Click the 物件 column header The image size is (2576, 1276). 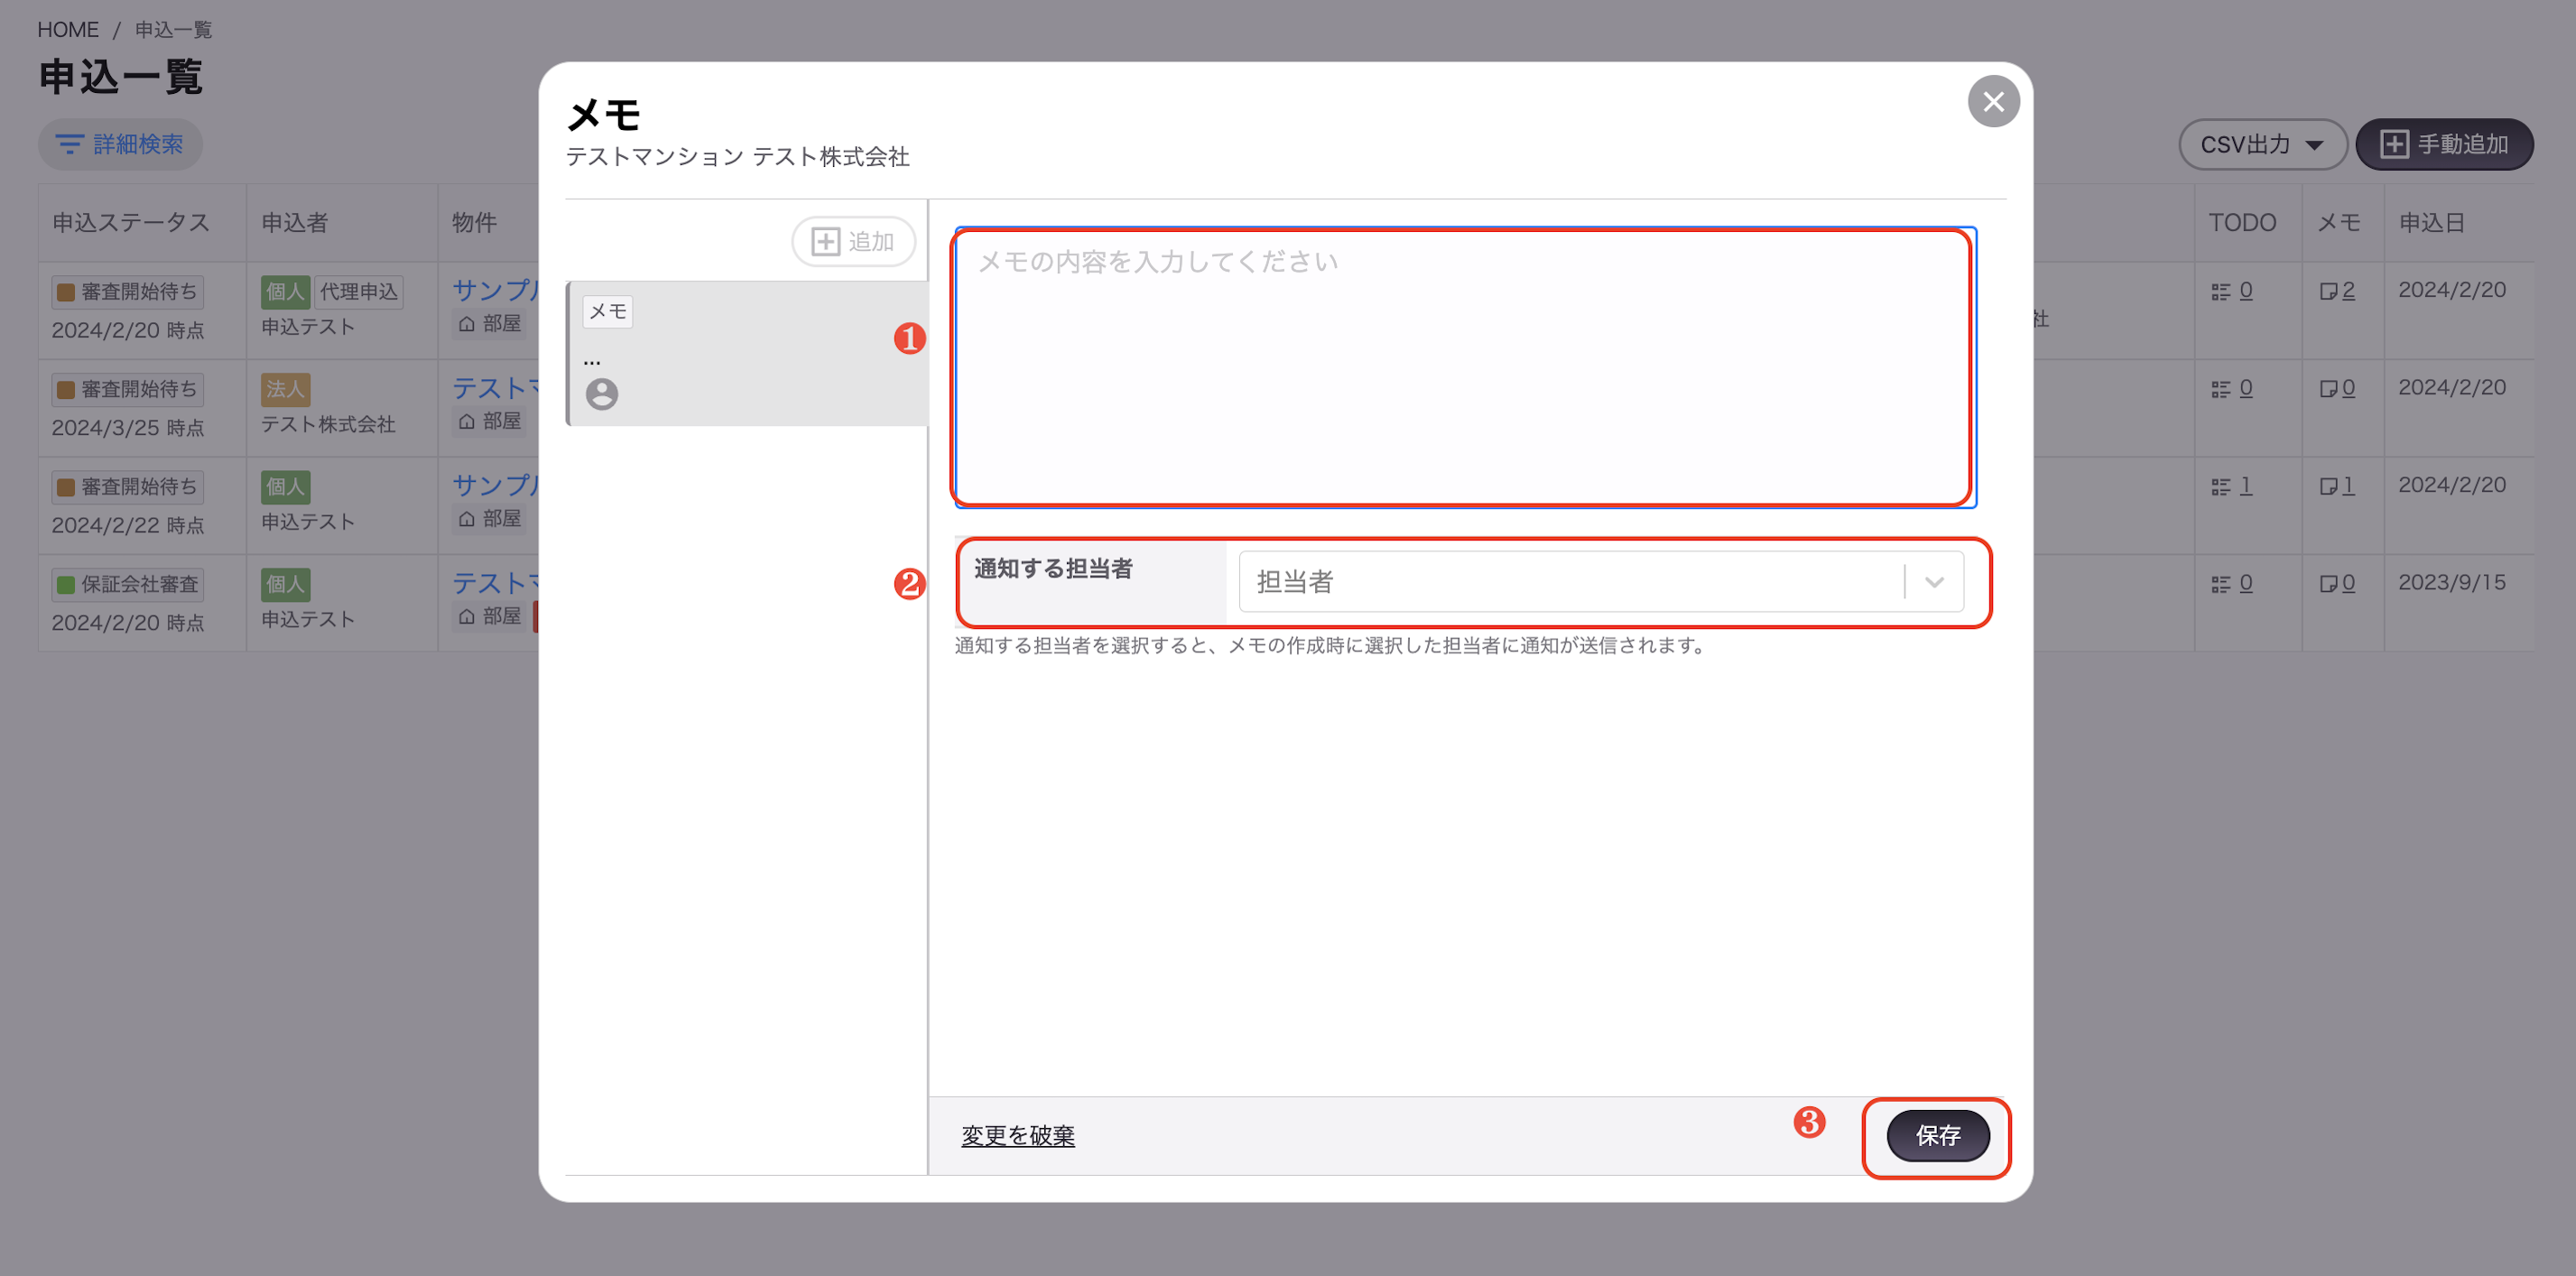pos(474,222)
